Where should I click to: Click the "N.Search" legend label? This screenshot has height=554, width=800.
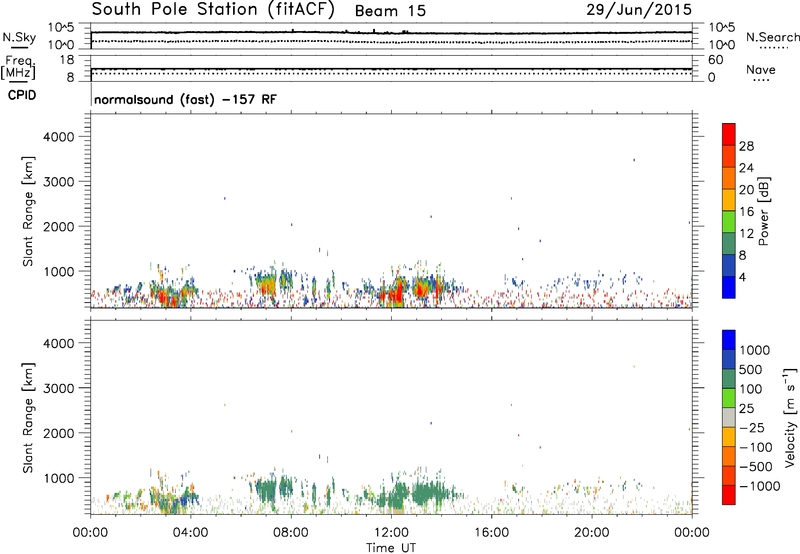773,37
